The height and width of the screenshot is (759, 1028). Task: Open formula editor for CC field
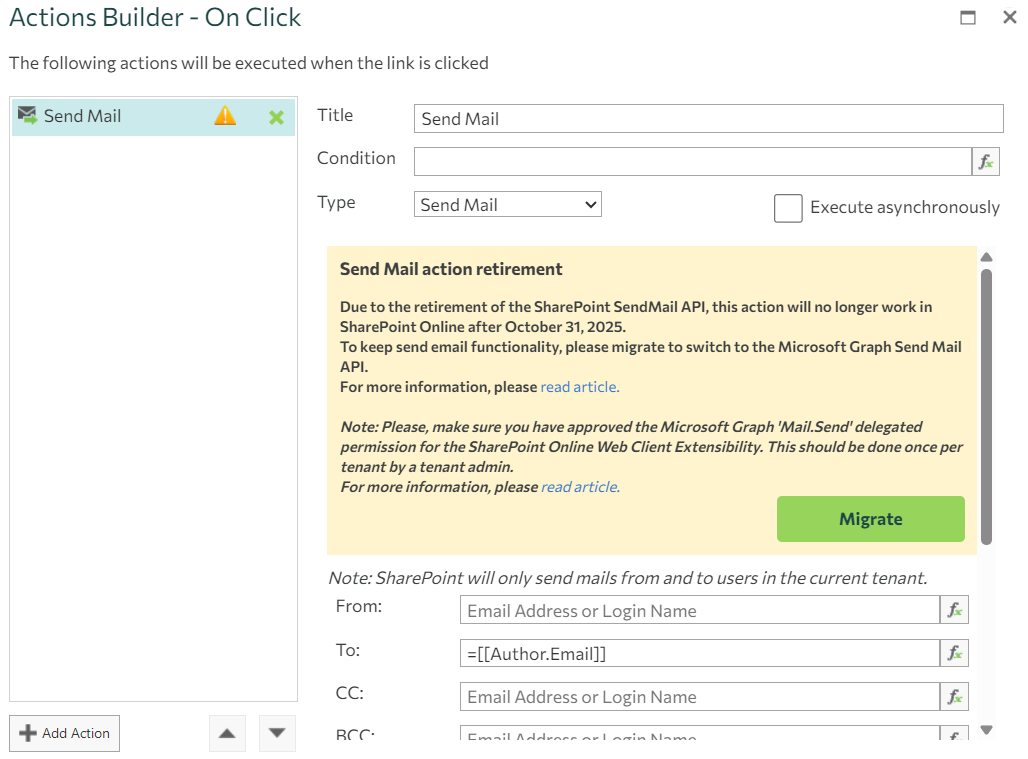954,696
